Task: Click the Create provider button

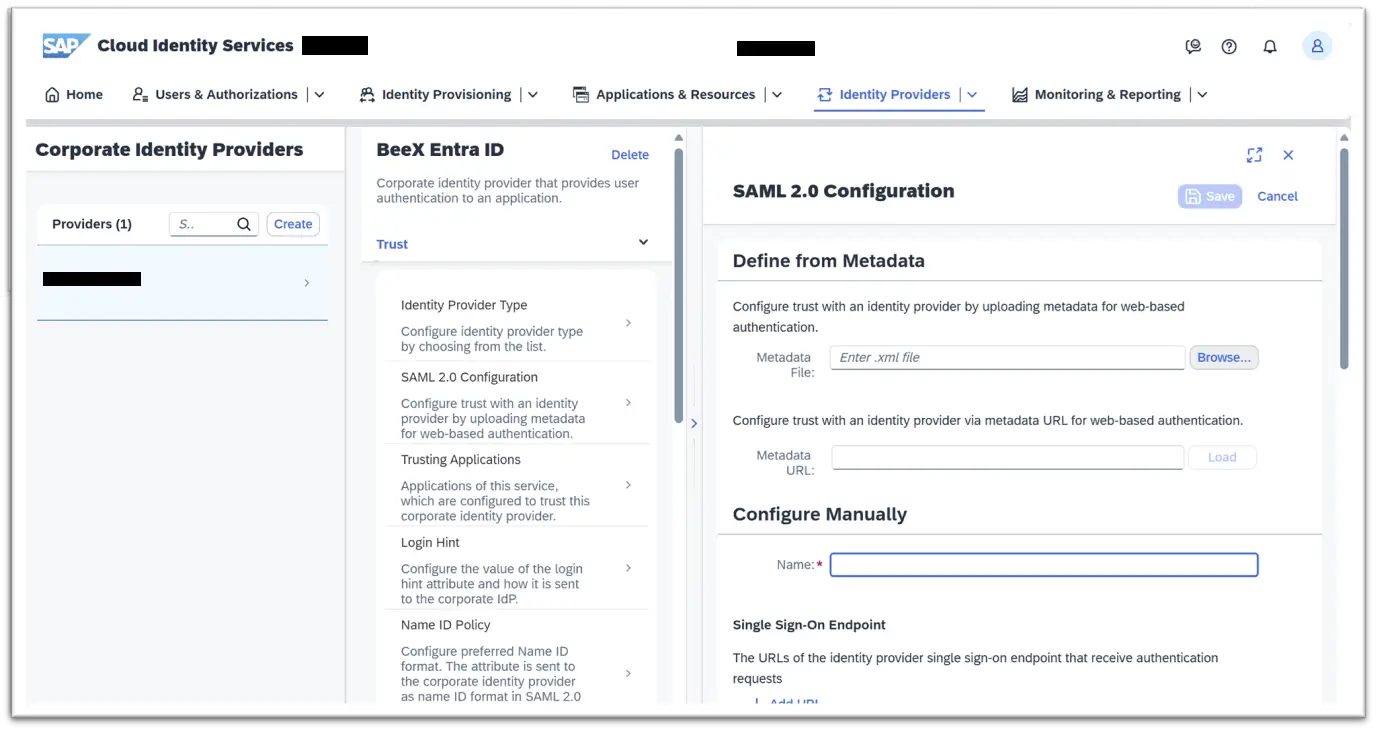Action: 293,224
